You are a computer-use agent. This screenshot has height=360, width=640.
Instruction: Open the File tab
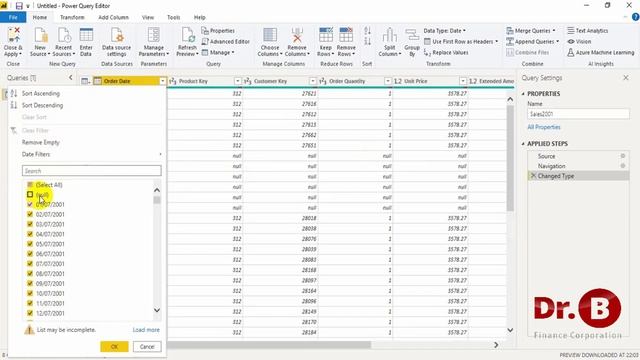[13, 17]
